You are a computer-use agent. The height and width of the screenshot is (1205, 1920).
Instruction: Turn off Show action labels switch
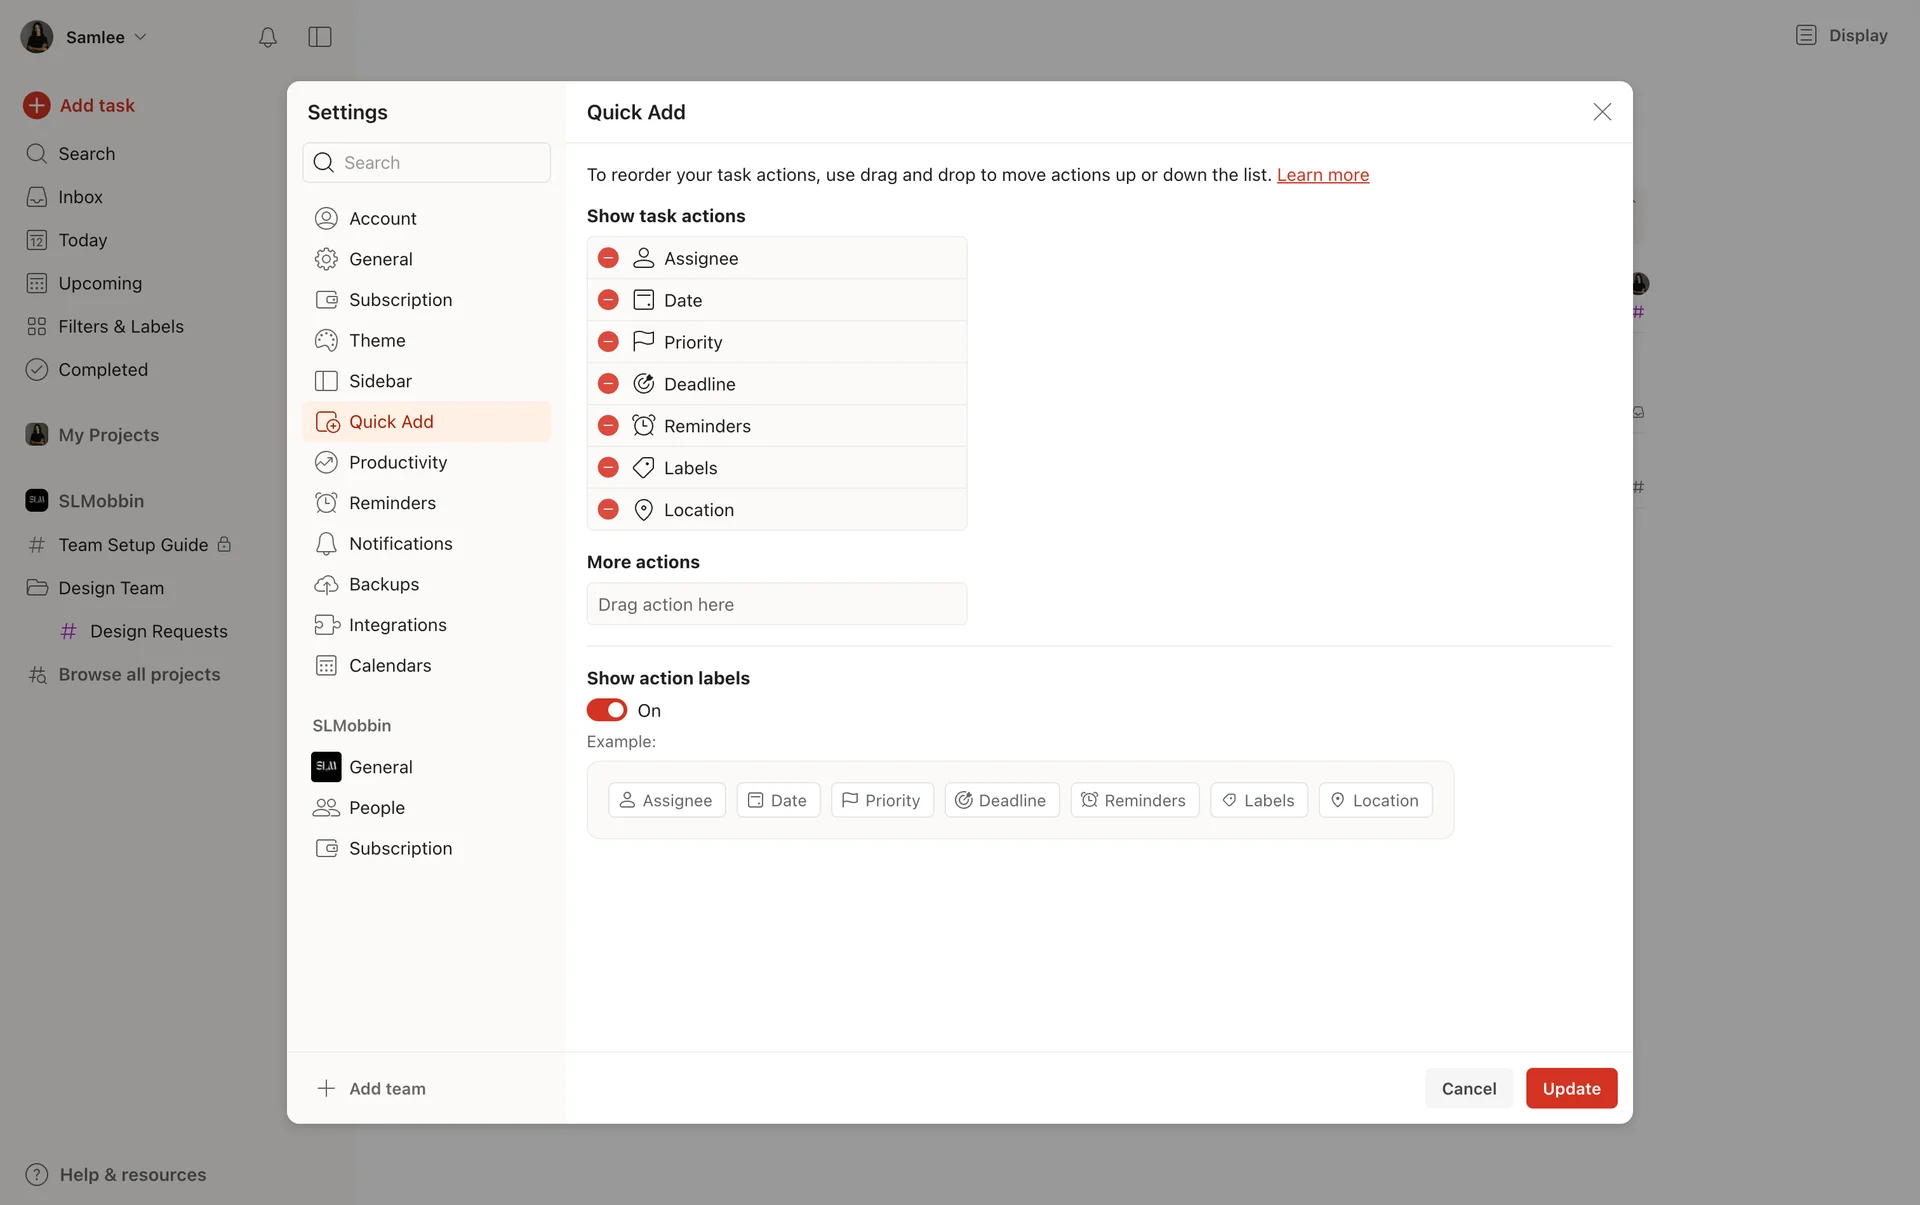click(607, 710)
